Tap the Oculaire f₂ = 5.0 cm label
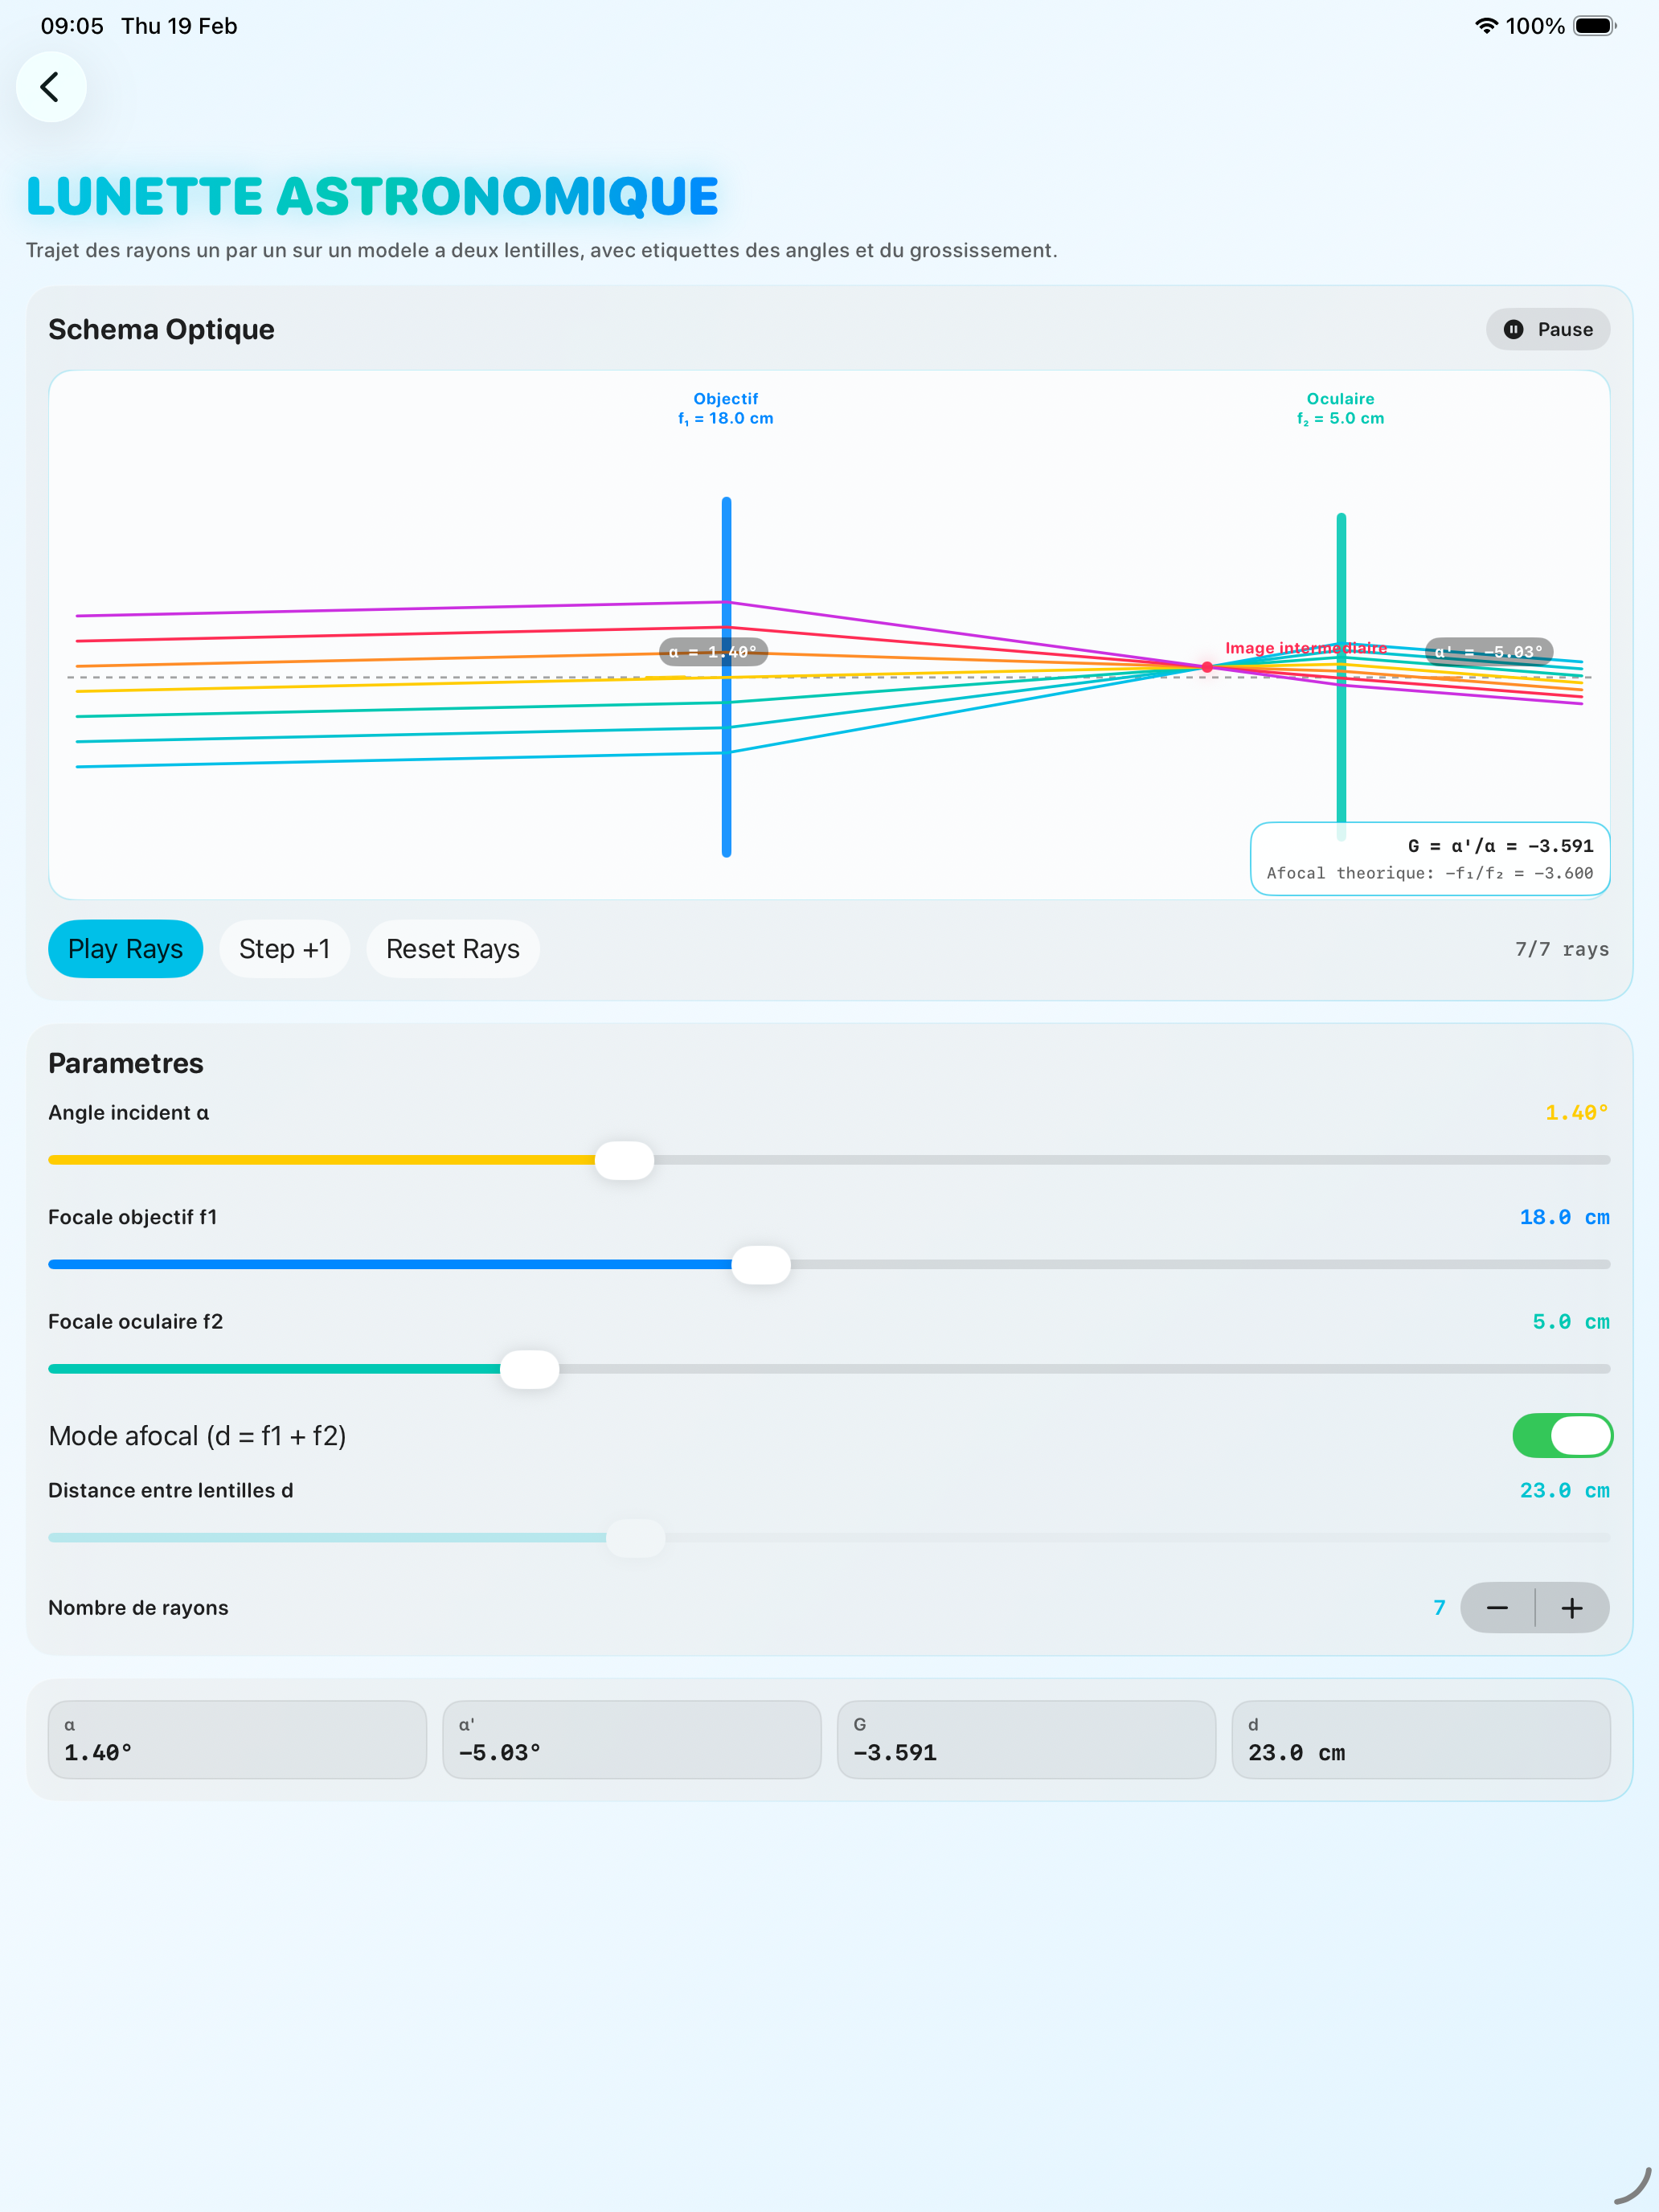Image resolution: width=1659 pixels, height=2212 pixels. click(x=1341, y=409)
